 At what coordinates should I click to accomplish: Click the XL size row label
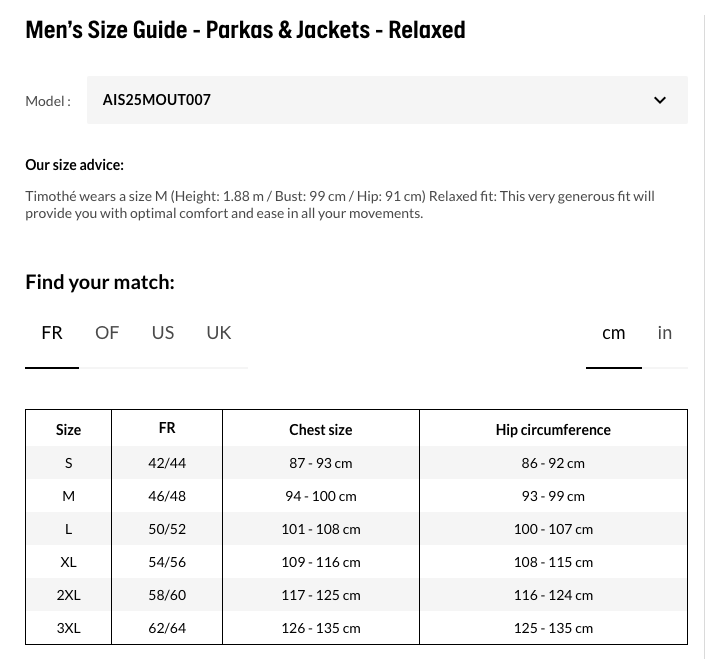[68, 562]
